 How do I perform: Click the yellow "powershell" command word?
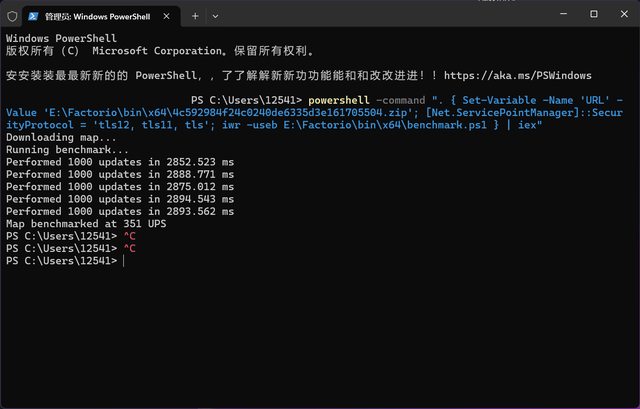click(338, 100)
